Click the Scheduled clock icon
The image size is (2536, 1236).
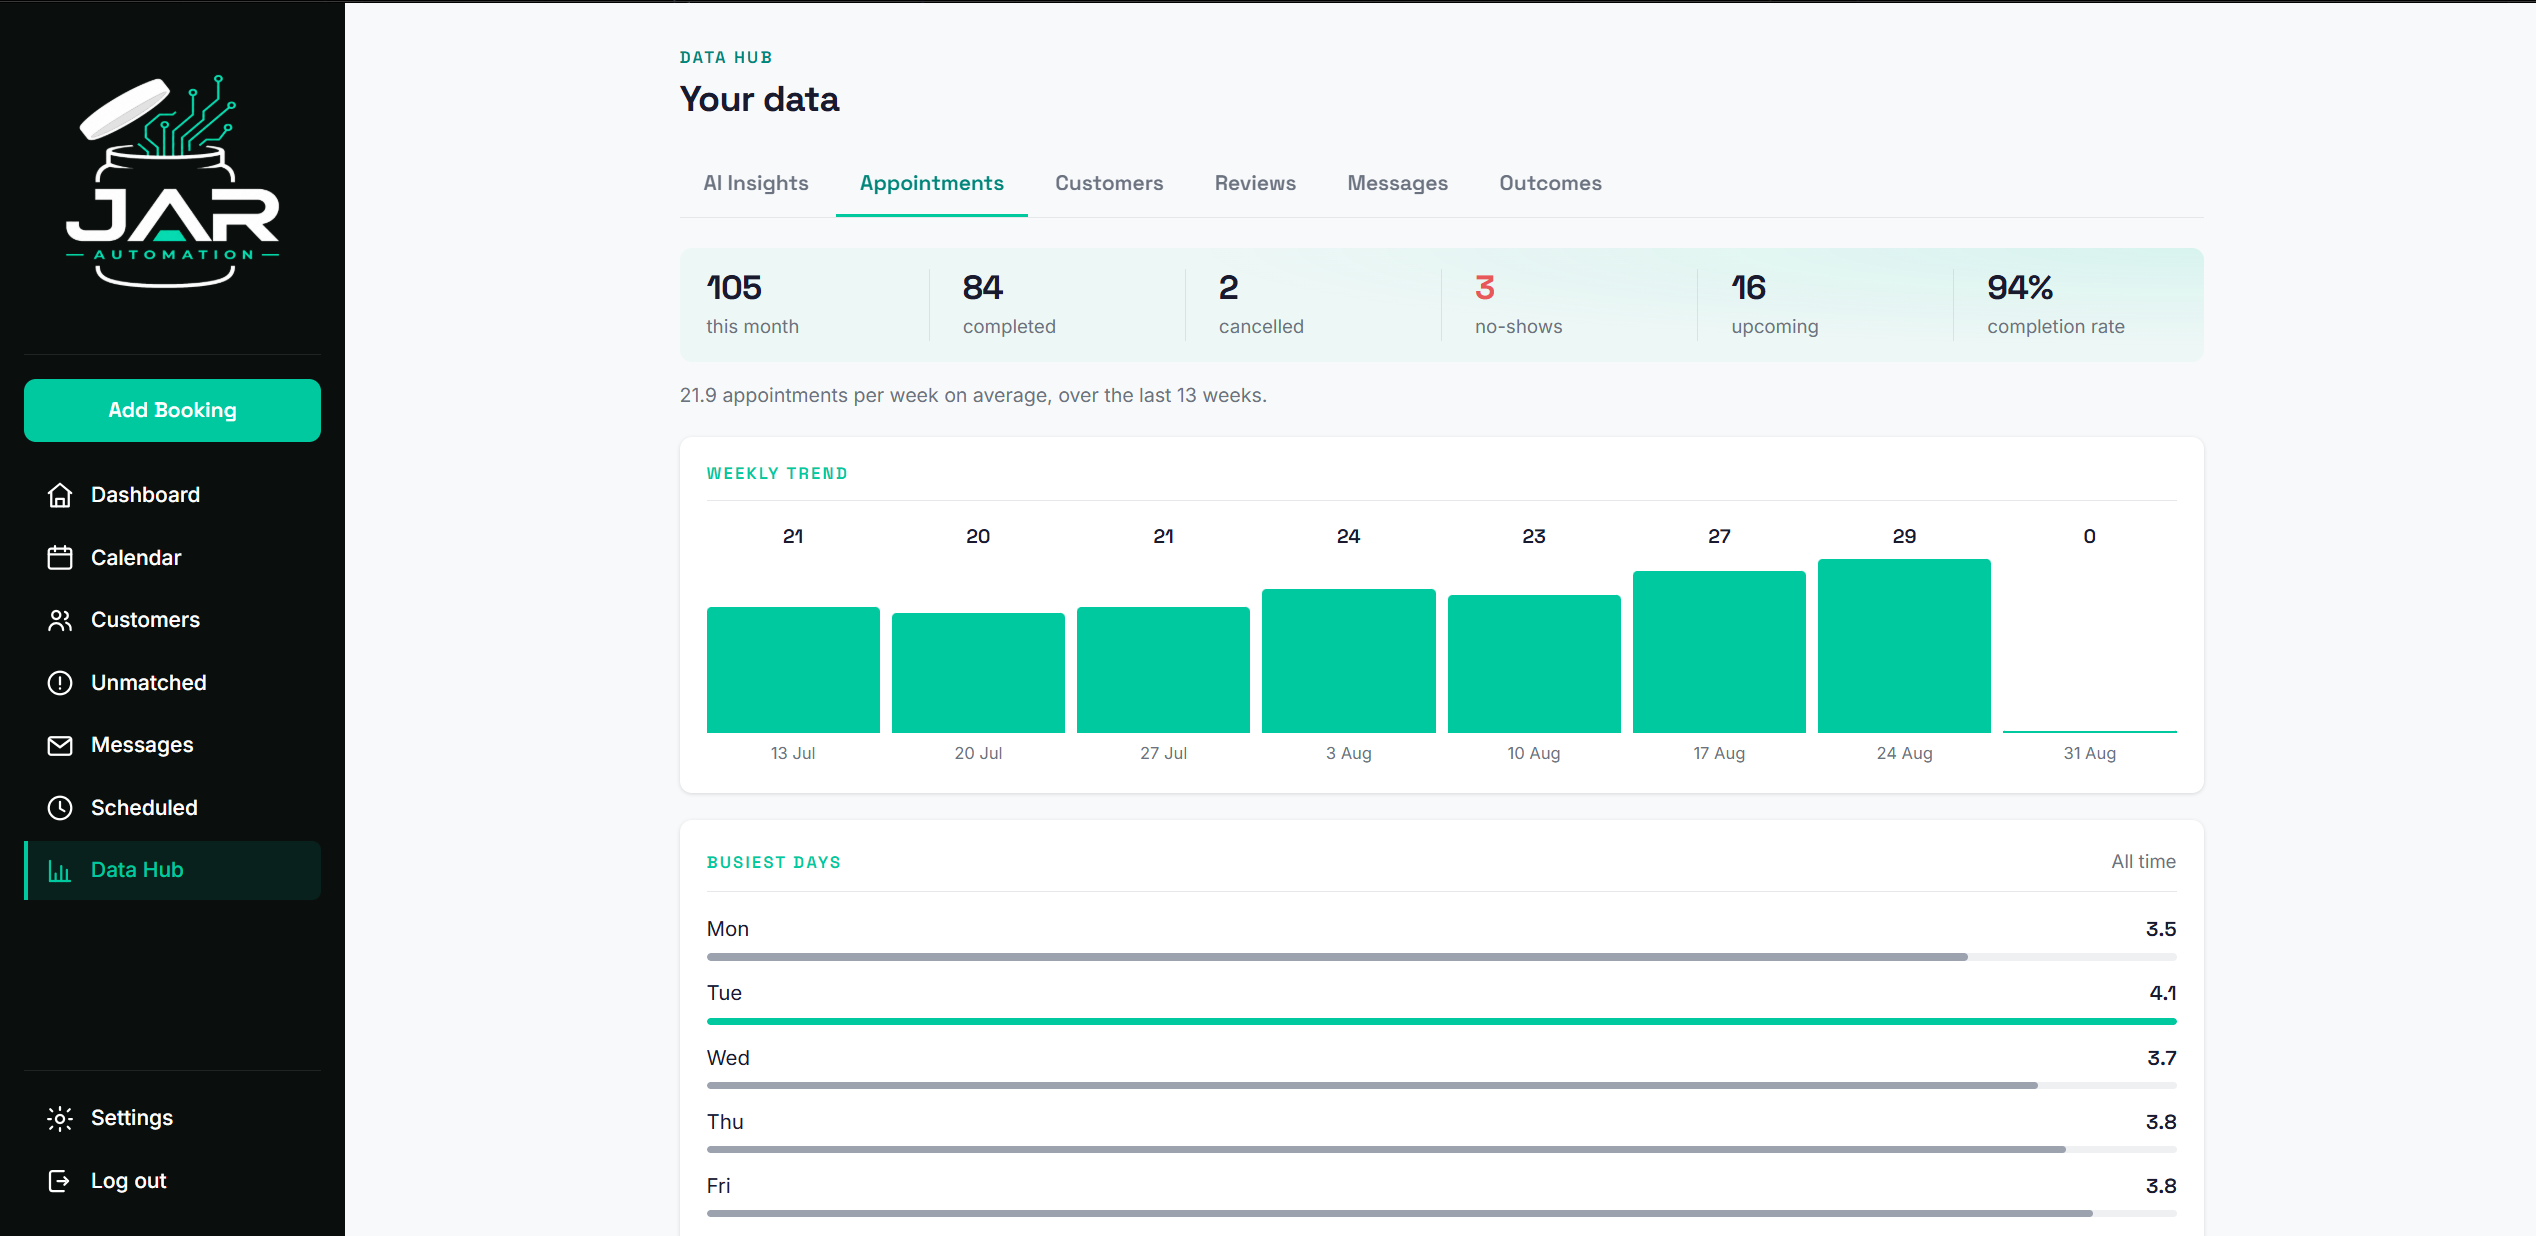(60, 808)
